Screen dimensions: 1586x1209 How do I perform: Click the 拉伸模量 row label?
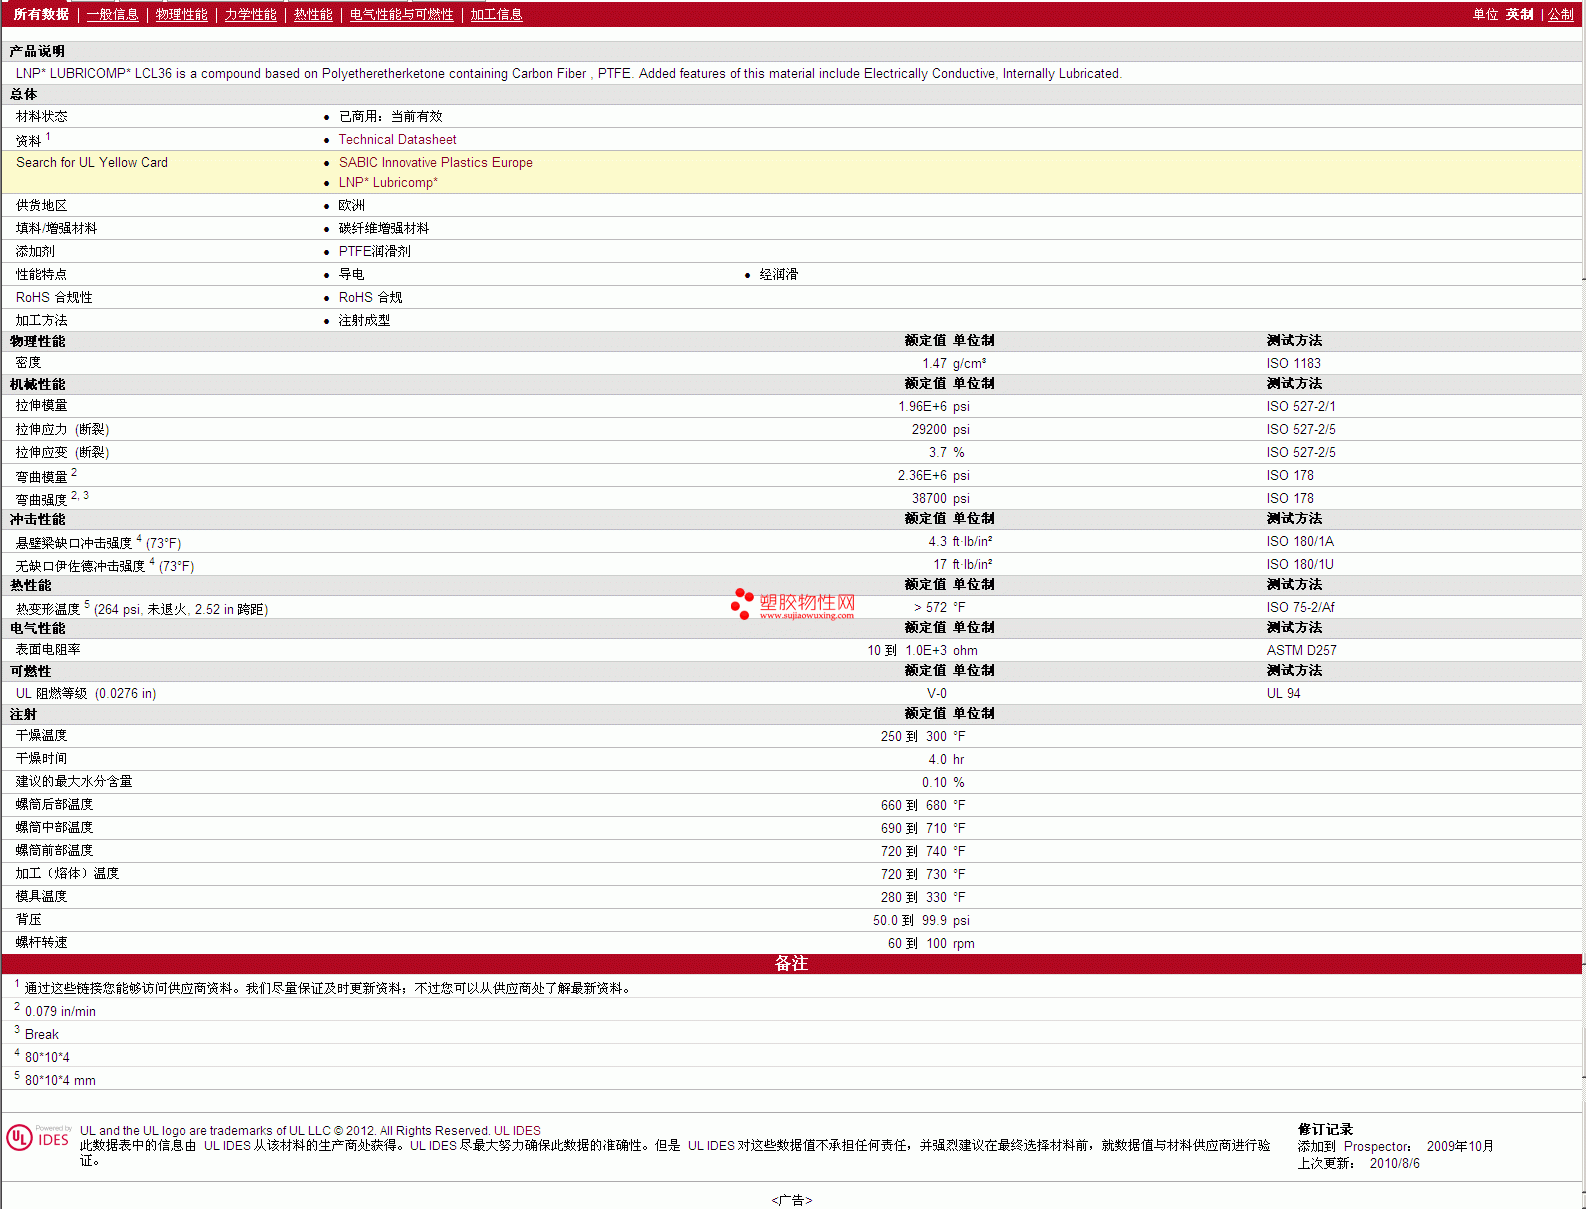[x=41, y=405]
